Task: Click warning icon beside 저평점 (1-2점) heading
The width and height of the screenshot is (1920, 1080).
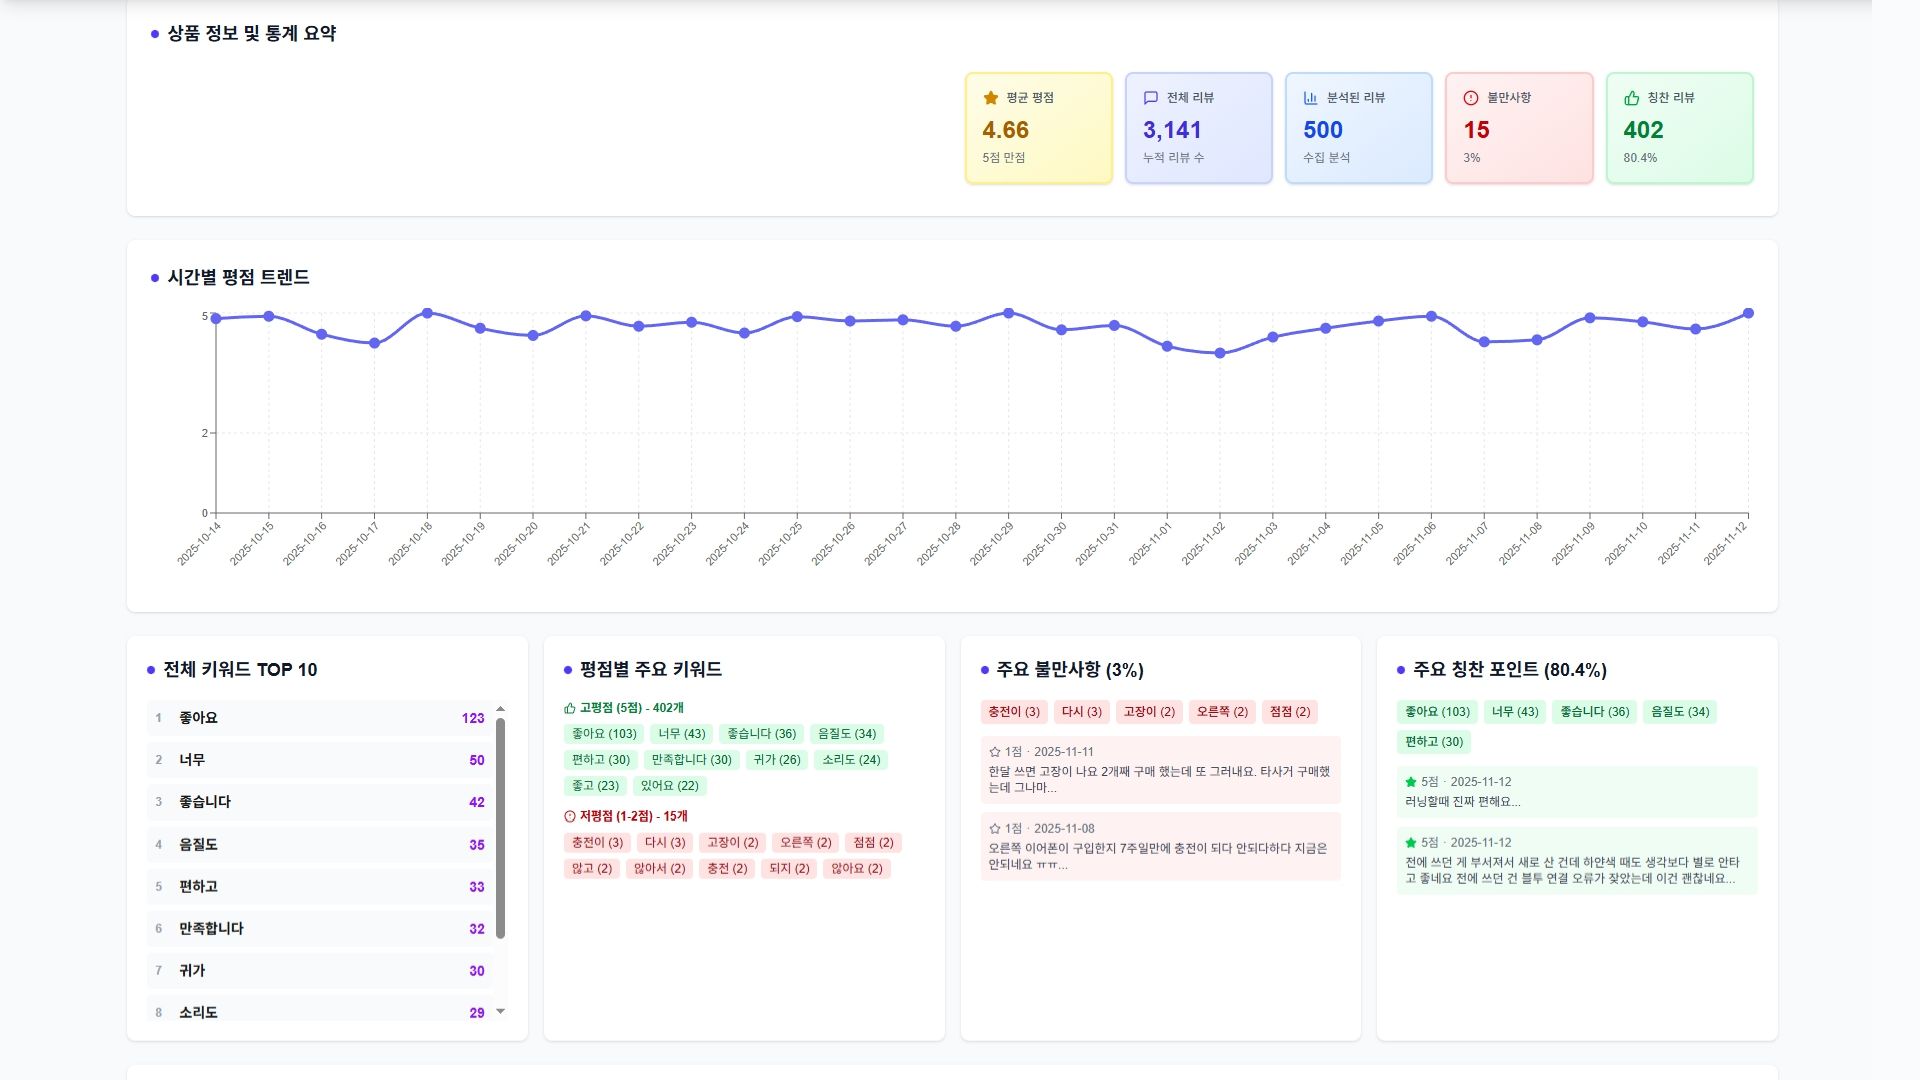Action: pos(570,817)
